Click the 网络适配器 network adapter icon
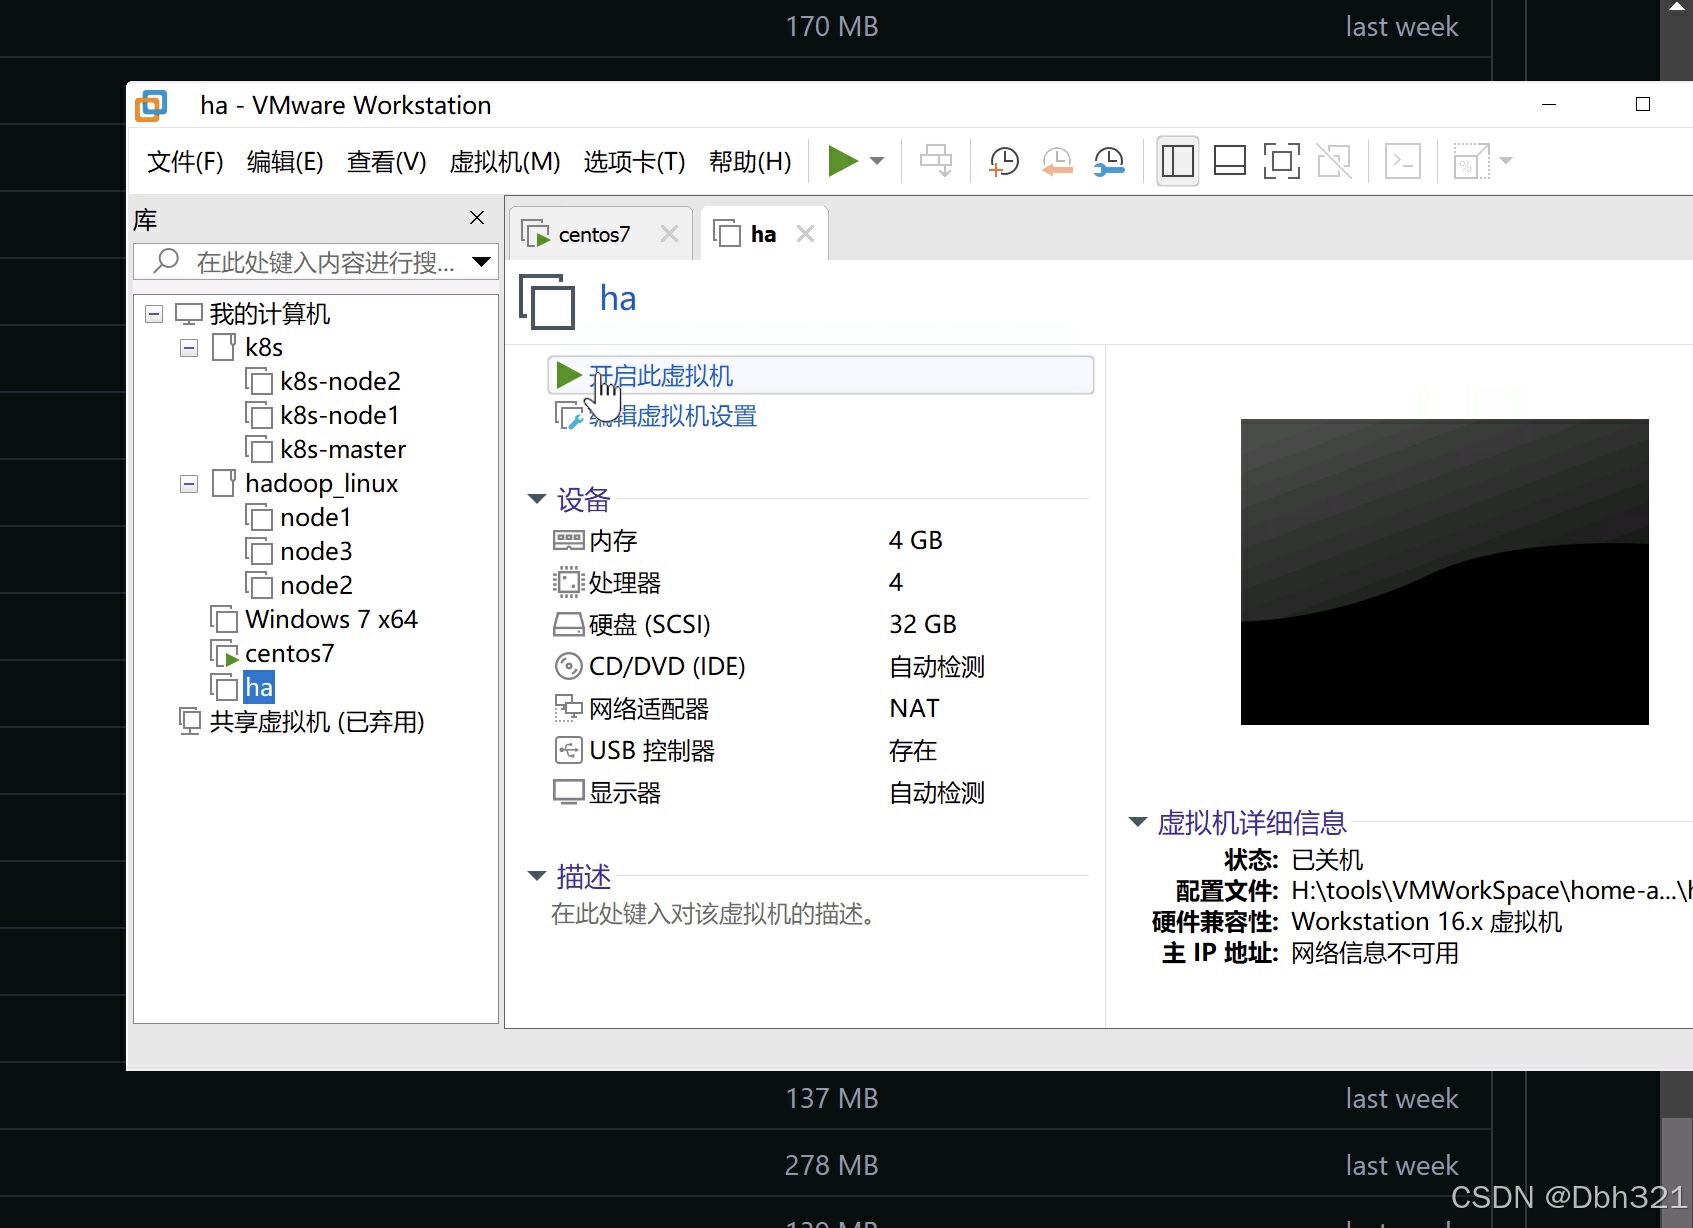The width and height of the screenshot is (1693, 1228). (x=568, y=708)
